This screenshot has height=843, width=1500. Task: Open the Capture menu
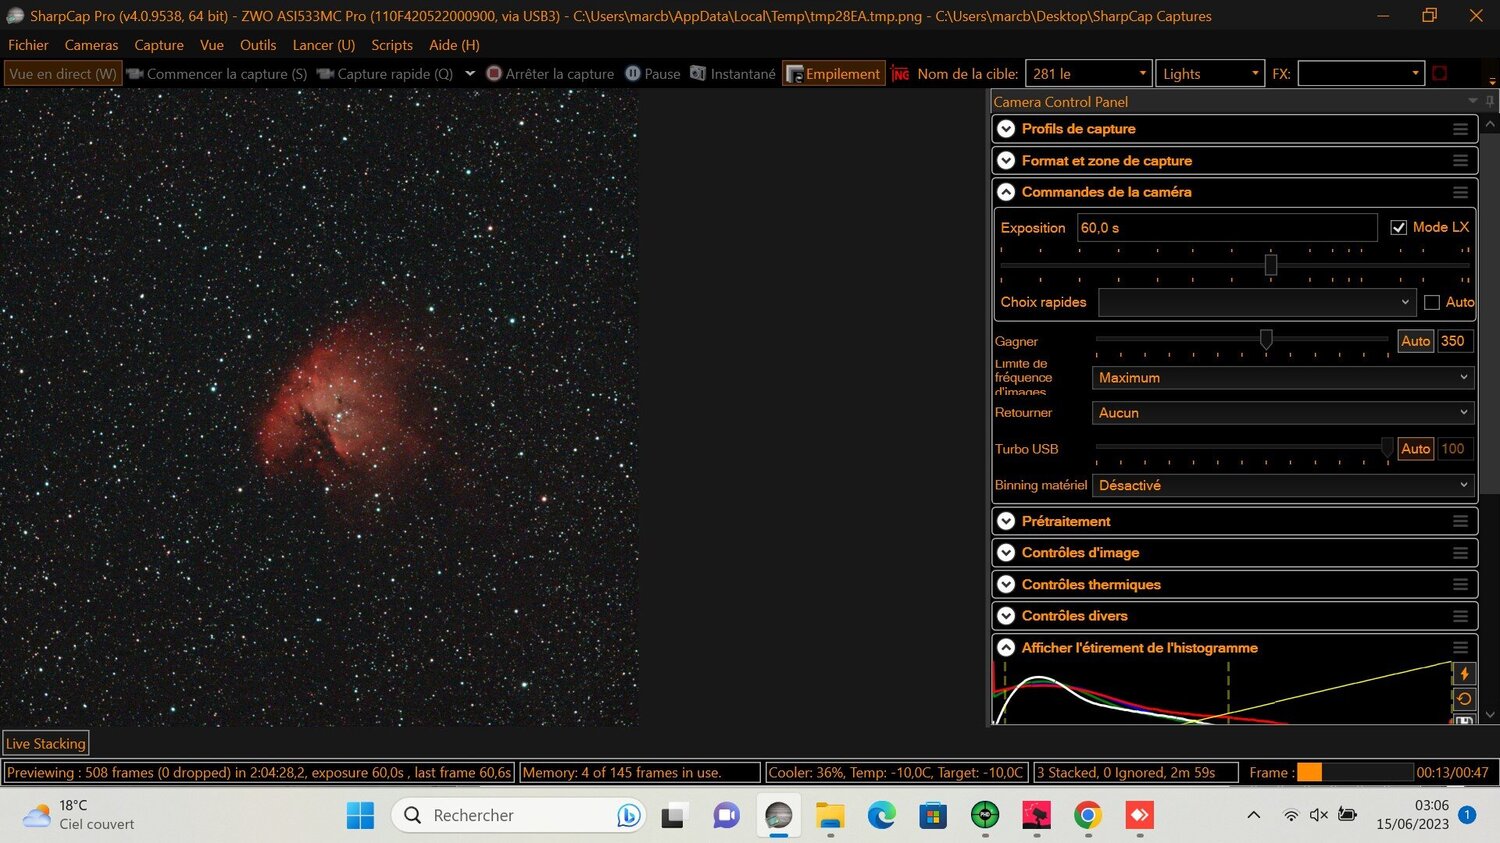(x=159, y=45)
